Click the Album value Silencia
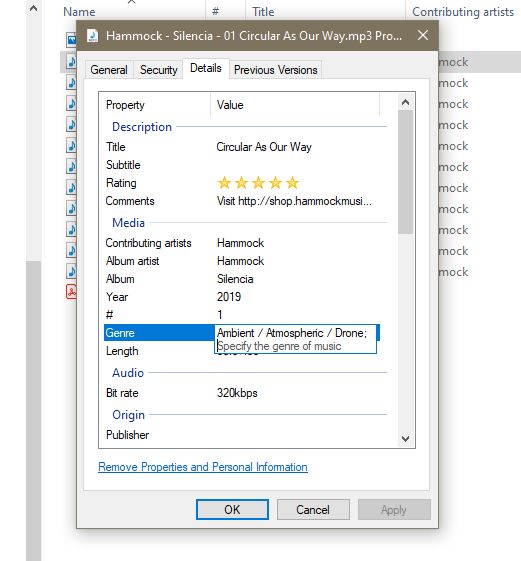This screenshot has height=561, width=521. pyautogui.click(x=235, y=279)
